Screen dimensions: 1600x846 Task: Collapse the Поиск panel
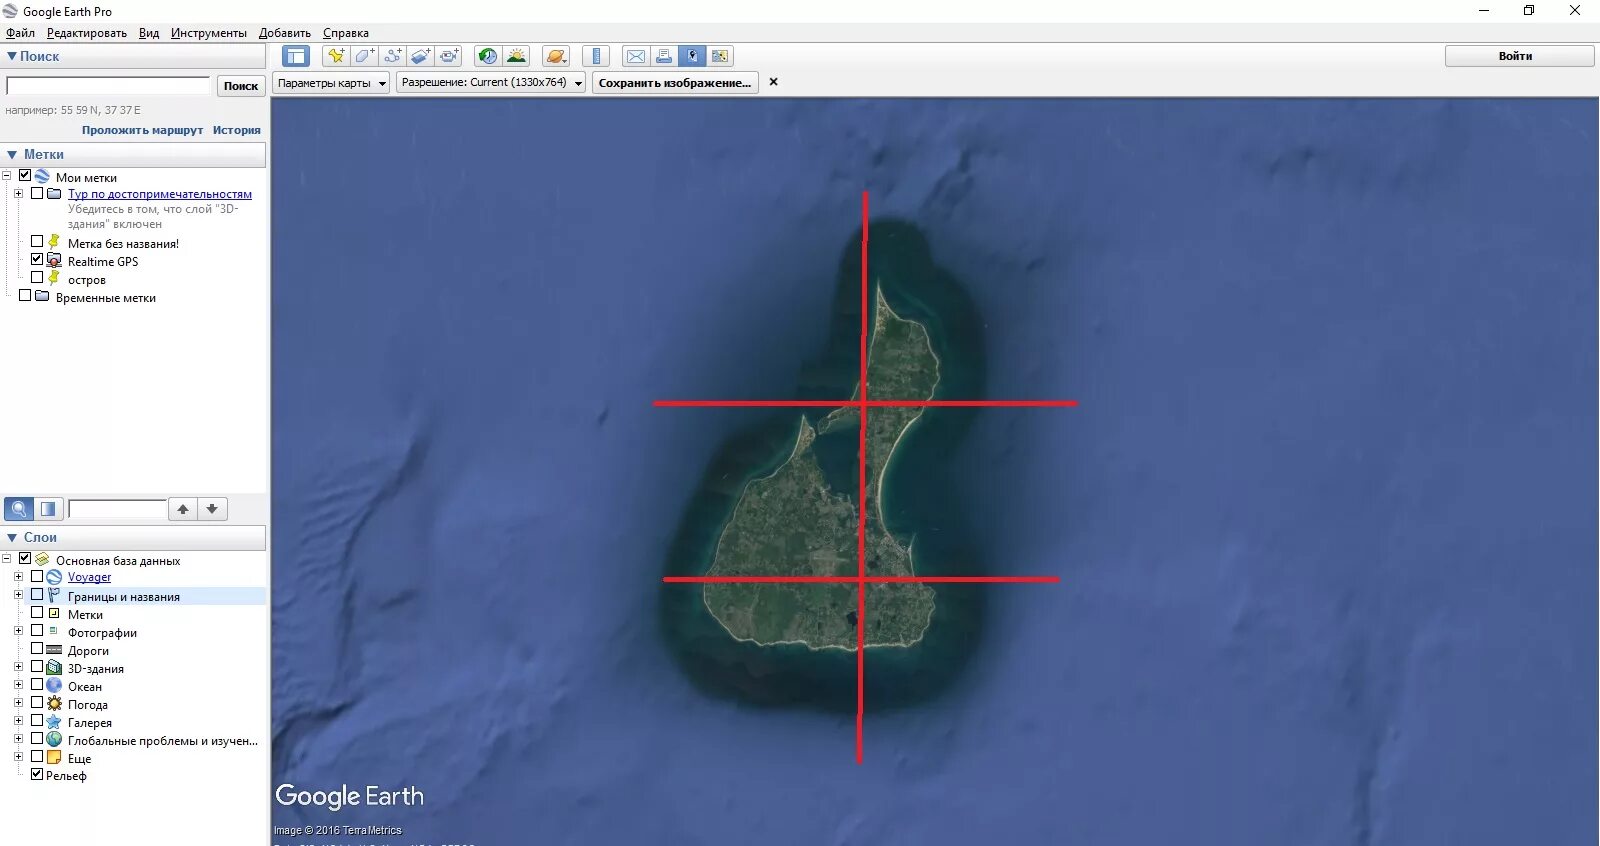click(x=12, y=56)
